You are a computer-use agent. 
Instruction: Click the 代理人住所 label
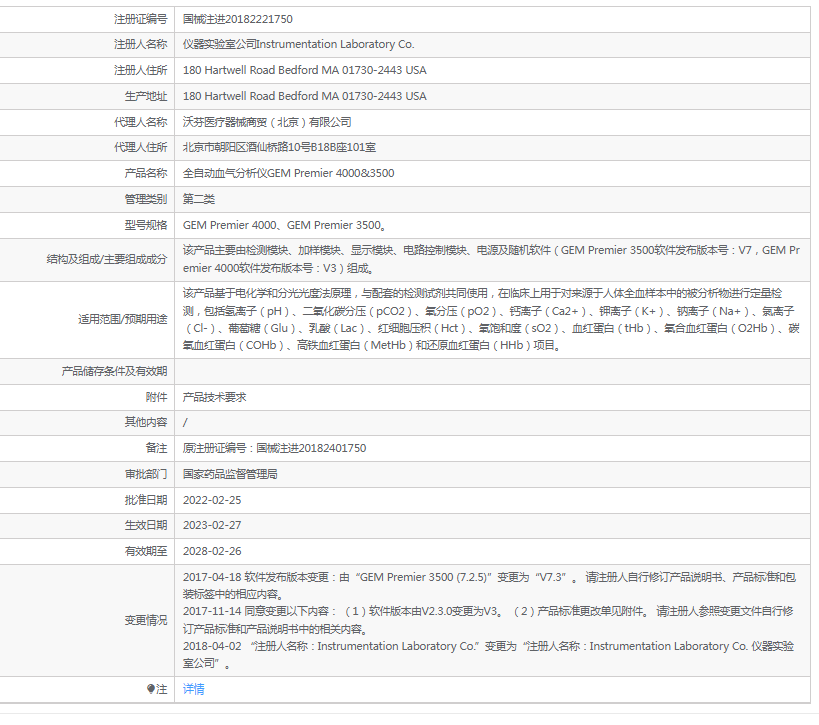click(x=141, y=147)
